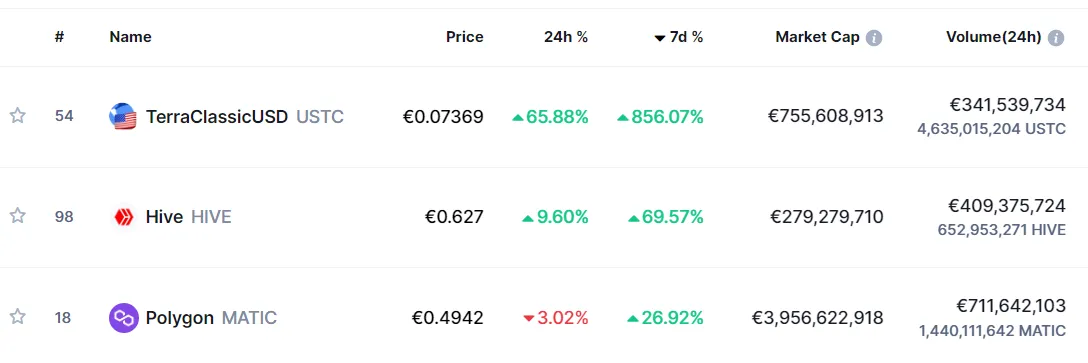Open the Market Cap info tooltip icon
Image resolution: width=1088 pixels, height=363 pixels.
(x=874, y=38)
